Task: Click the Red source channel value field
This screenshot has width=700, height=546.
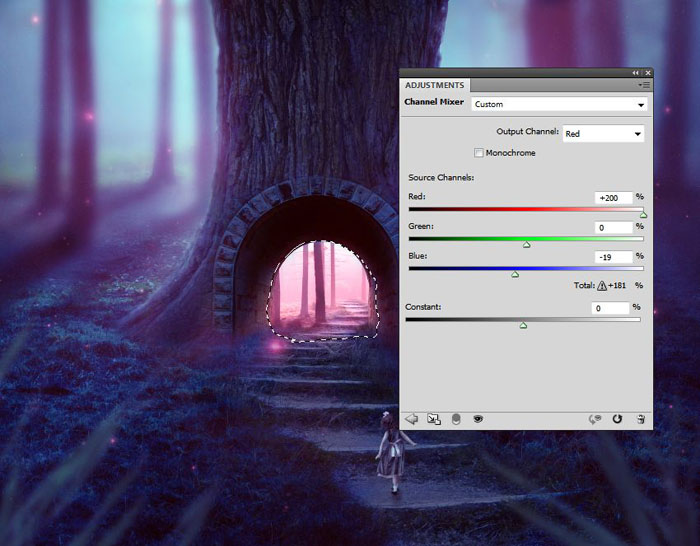Action: click(x=612, y=198)
